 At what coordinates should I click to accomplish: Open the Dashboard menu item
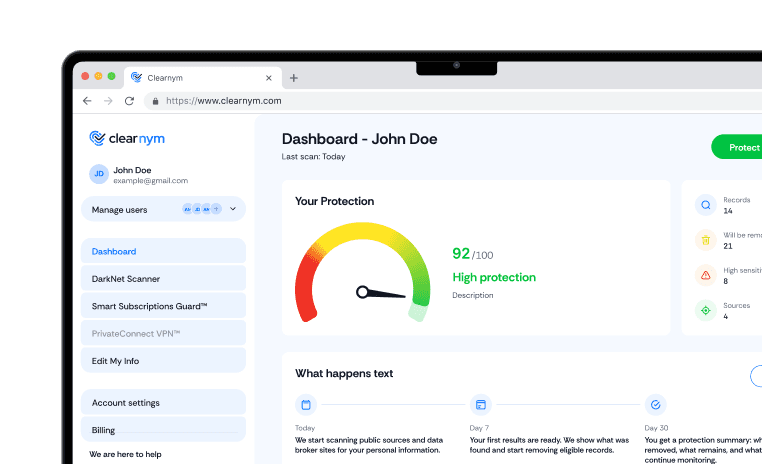pyautogui.click(x=163, y=251)
